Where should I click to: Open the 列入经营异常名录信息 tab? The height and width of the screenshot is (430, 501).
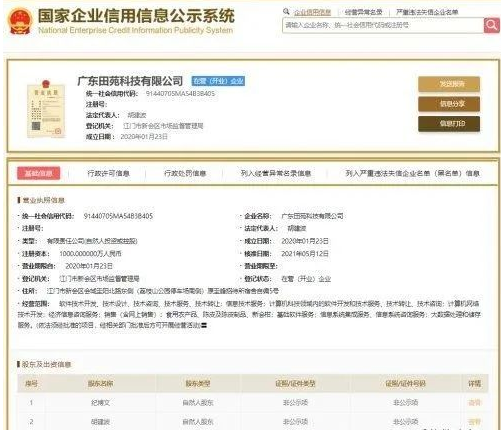pos(276,173)
